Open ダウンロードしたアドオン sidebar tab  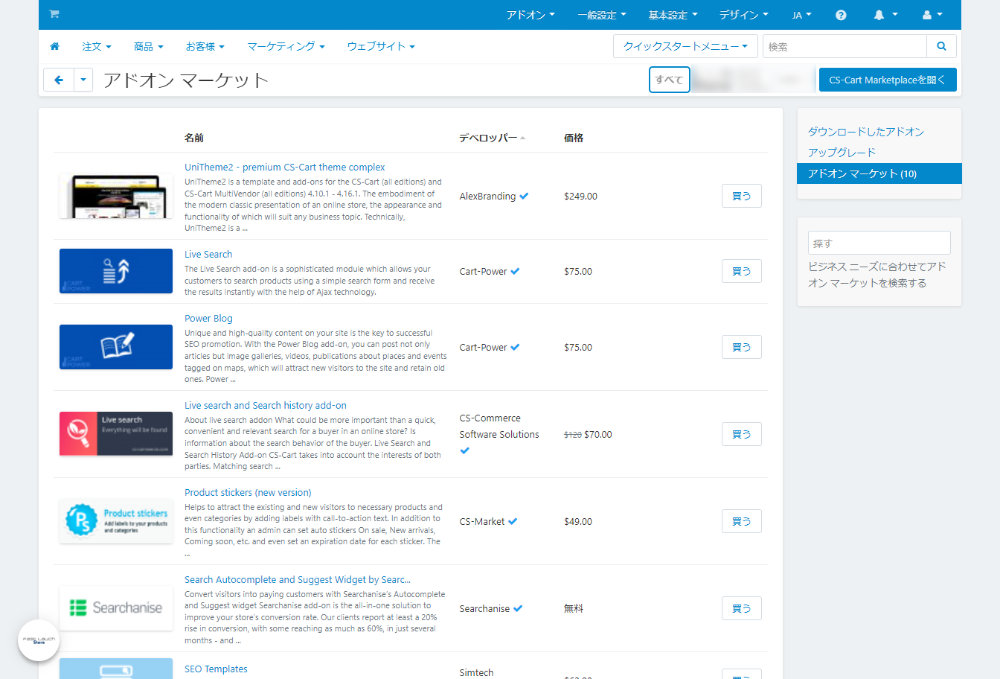[865, 131]
